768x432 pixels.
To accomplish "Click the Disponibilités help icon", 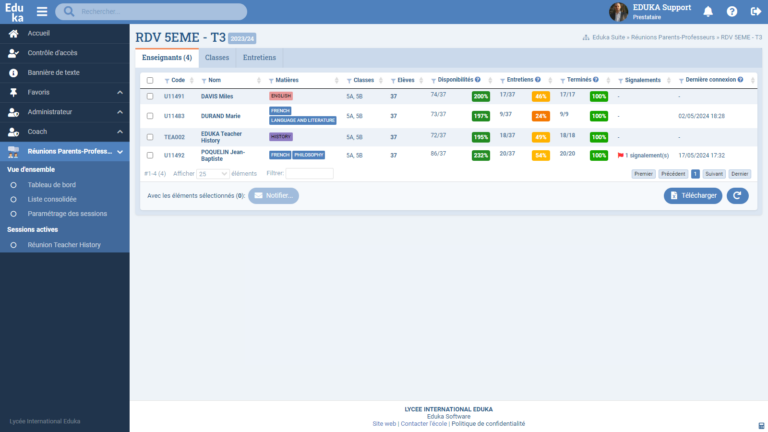I will 477,79.
